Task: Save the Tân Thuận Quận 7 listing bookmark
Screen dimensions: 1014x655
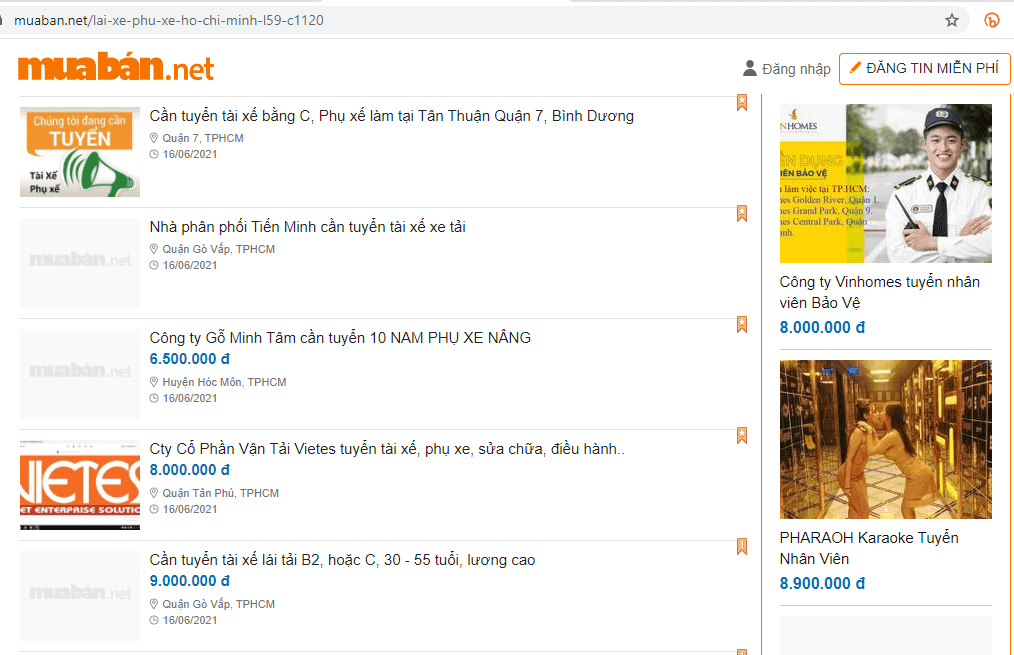Action: pos(742,103)
